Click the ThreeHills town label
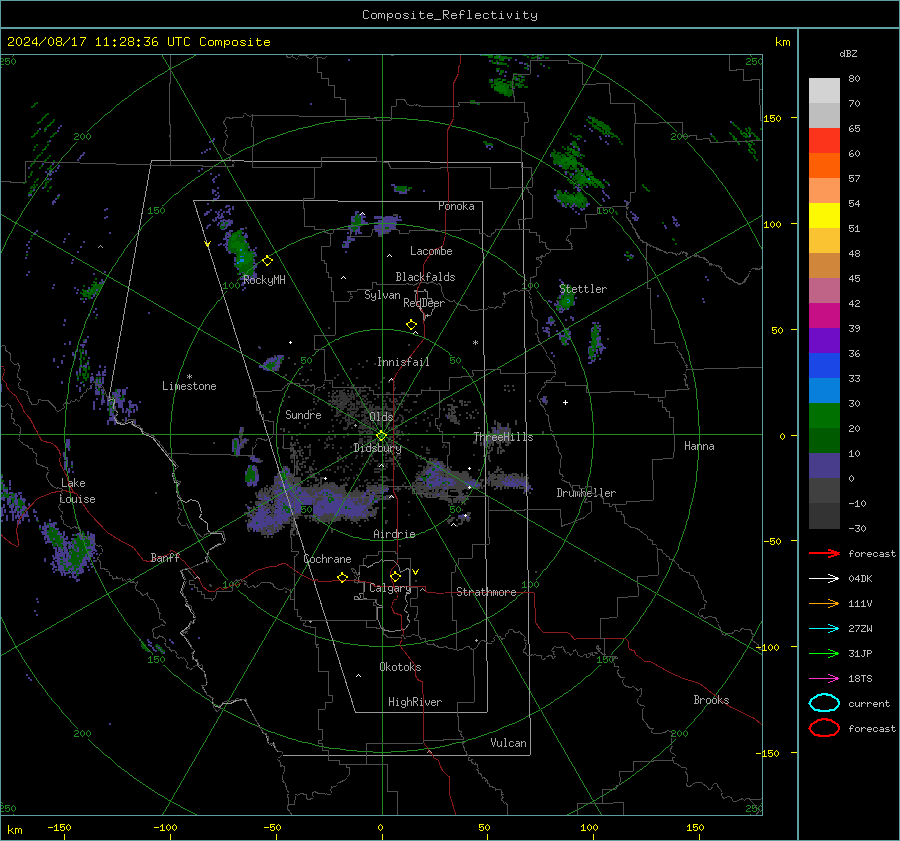Image resolution: width=900 pixels, height=841 pixels. click(503, 437)
